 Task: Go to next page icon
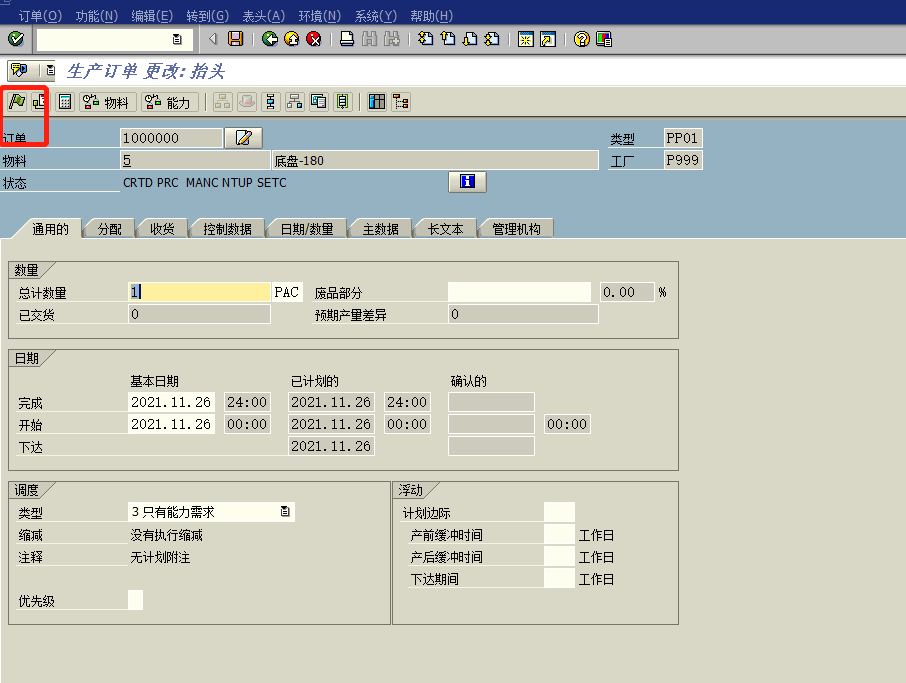click(470, 39)
